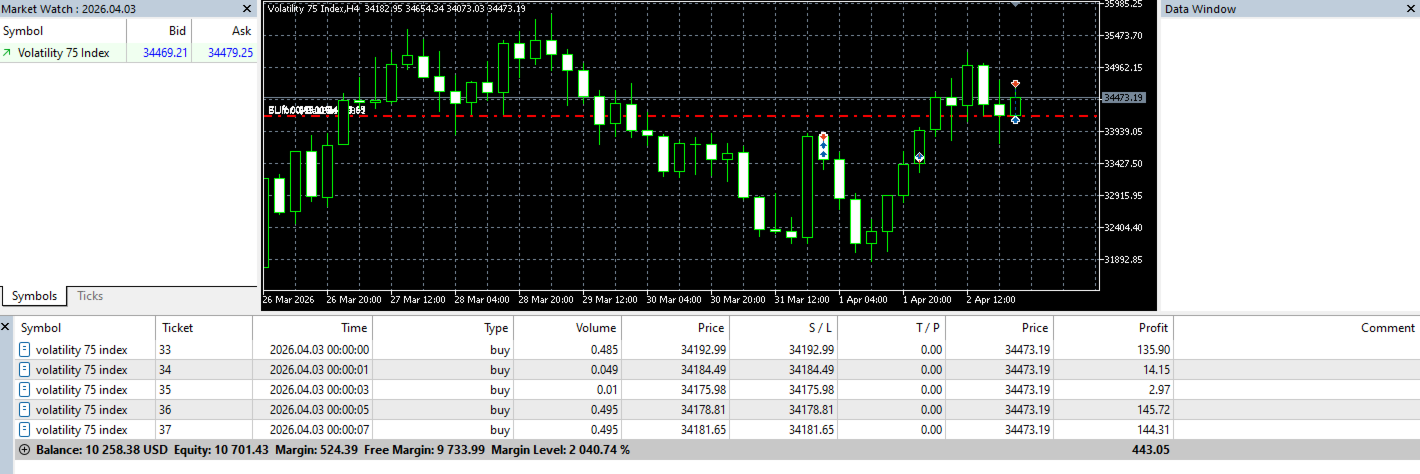Click the chart shift triangle above the chart
The height and width of the screenshot is (474, 1420).
point(1017,5)
